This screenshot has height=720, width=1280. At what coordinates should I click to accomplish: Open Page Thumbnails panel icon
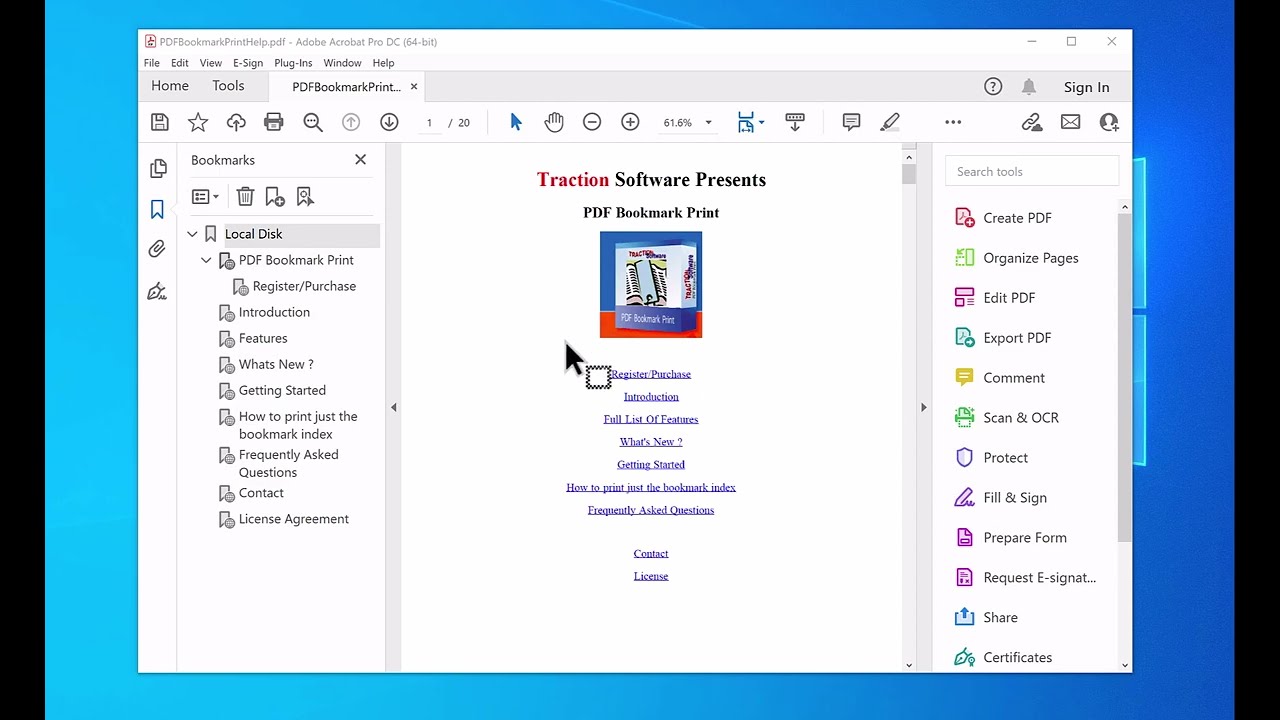(x=158, y=169)
